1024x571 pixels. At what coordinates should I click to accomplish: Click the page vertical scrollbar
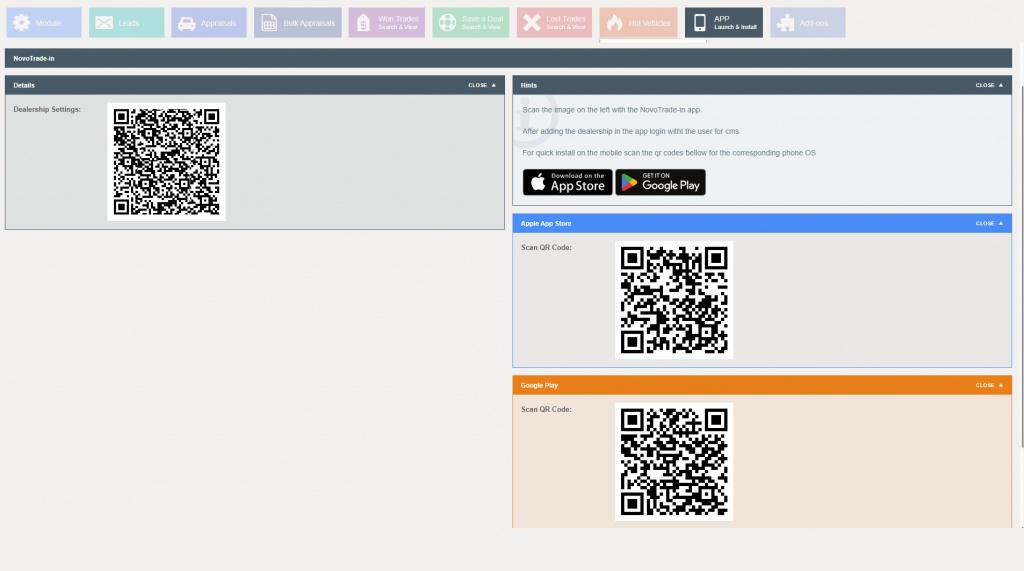1021,268
